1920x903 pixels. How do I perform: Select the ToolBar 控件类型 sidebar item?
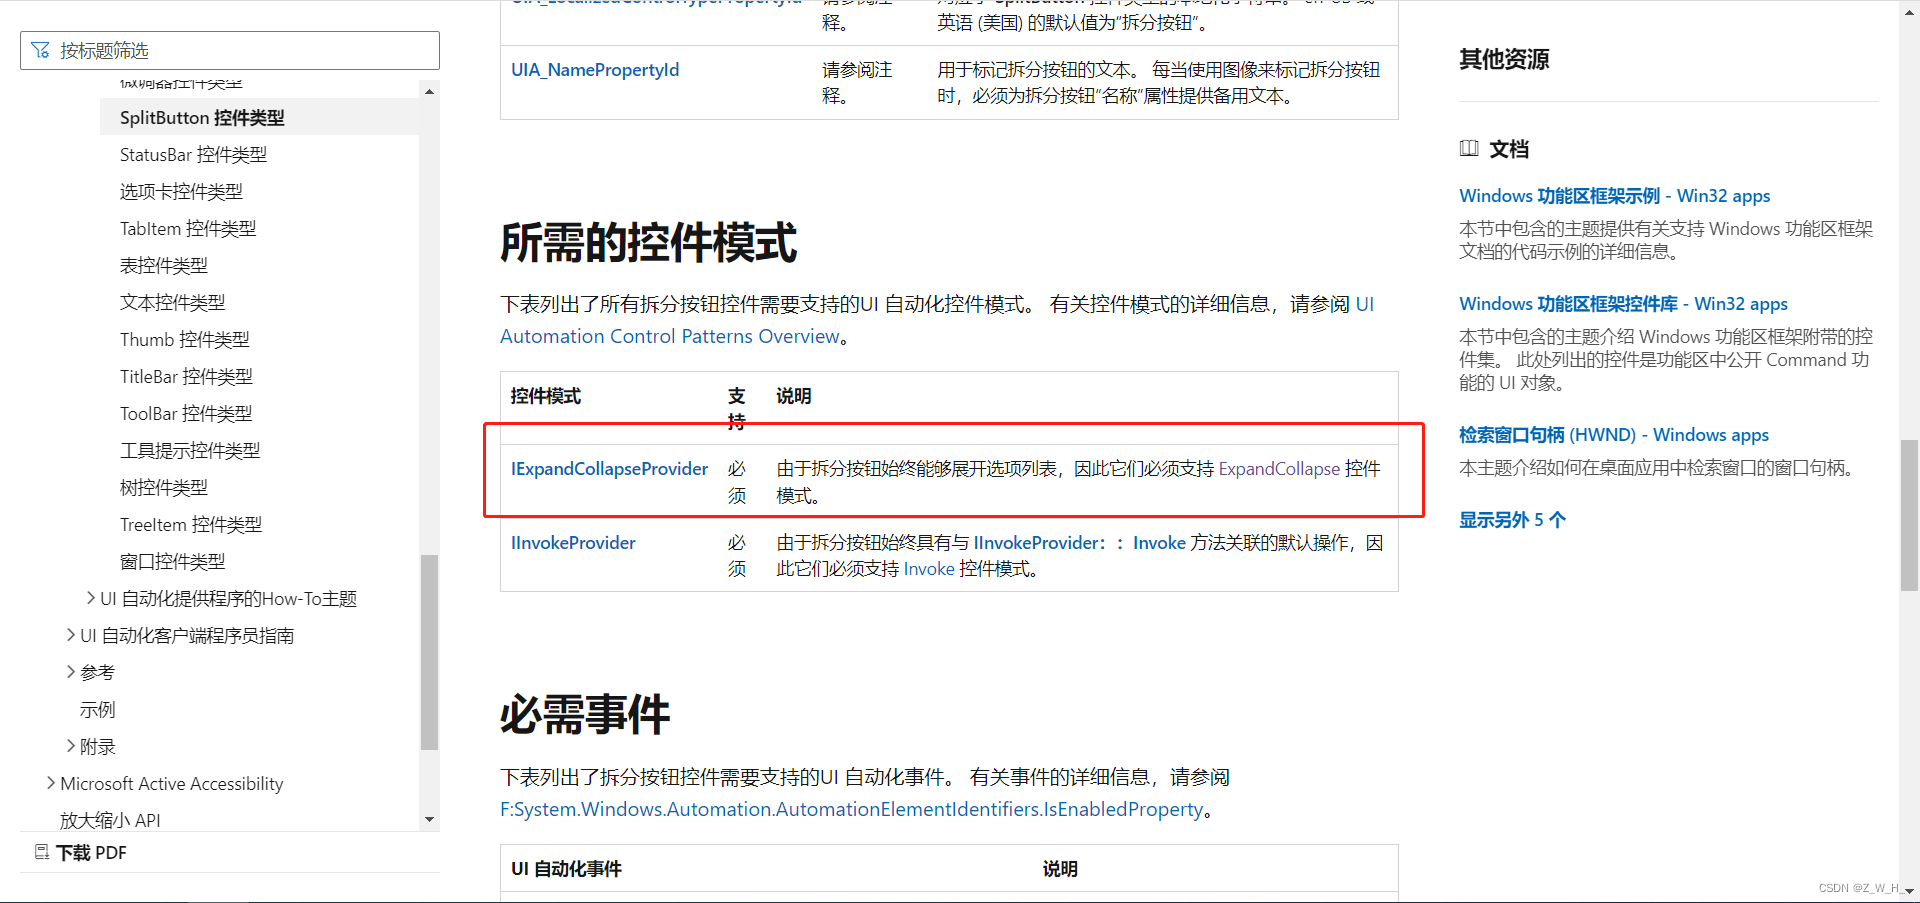[185, 413]
